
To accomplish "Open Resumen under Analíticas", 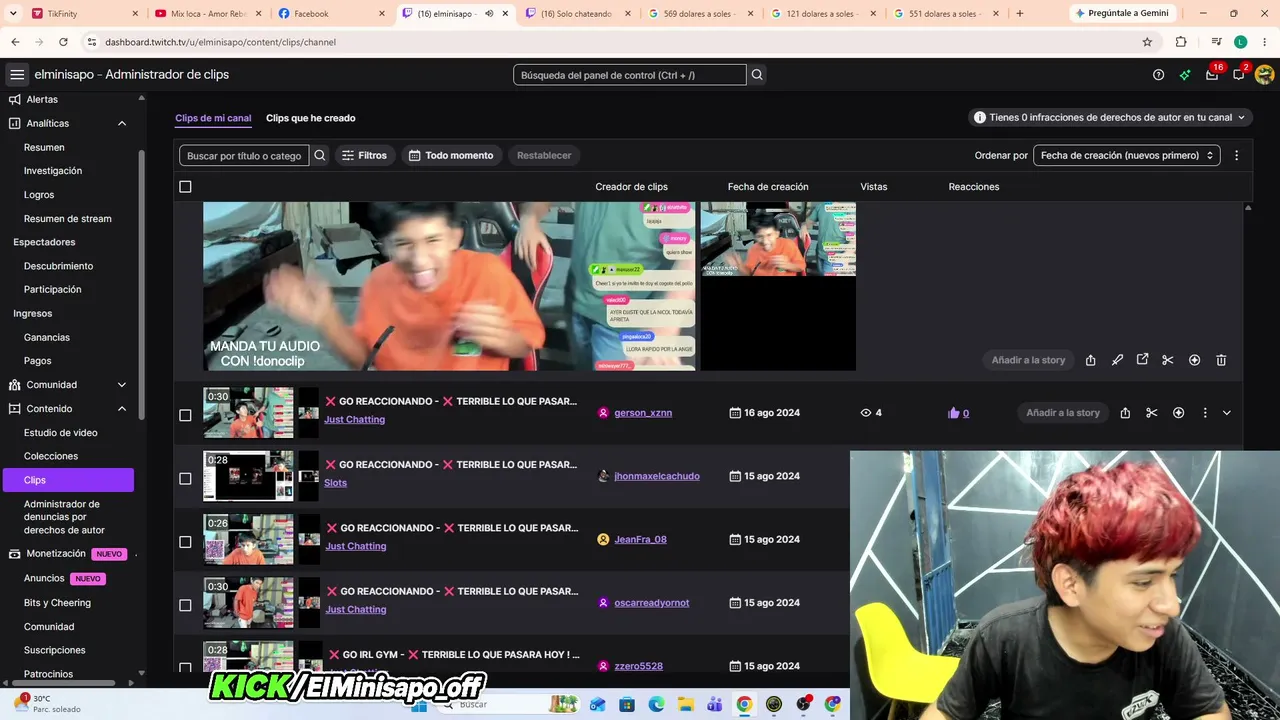I will click(x=44, y=147).
